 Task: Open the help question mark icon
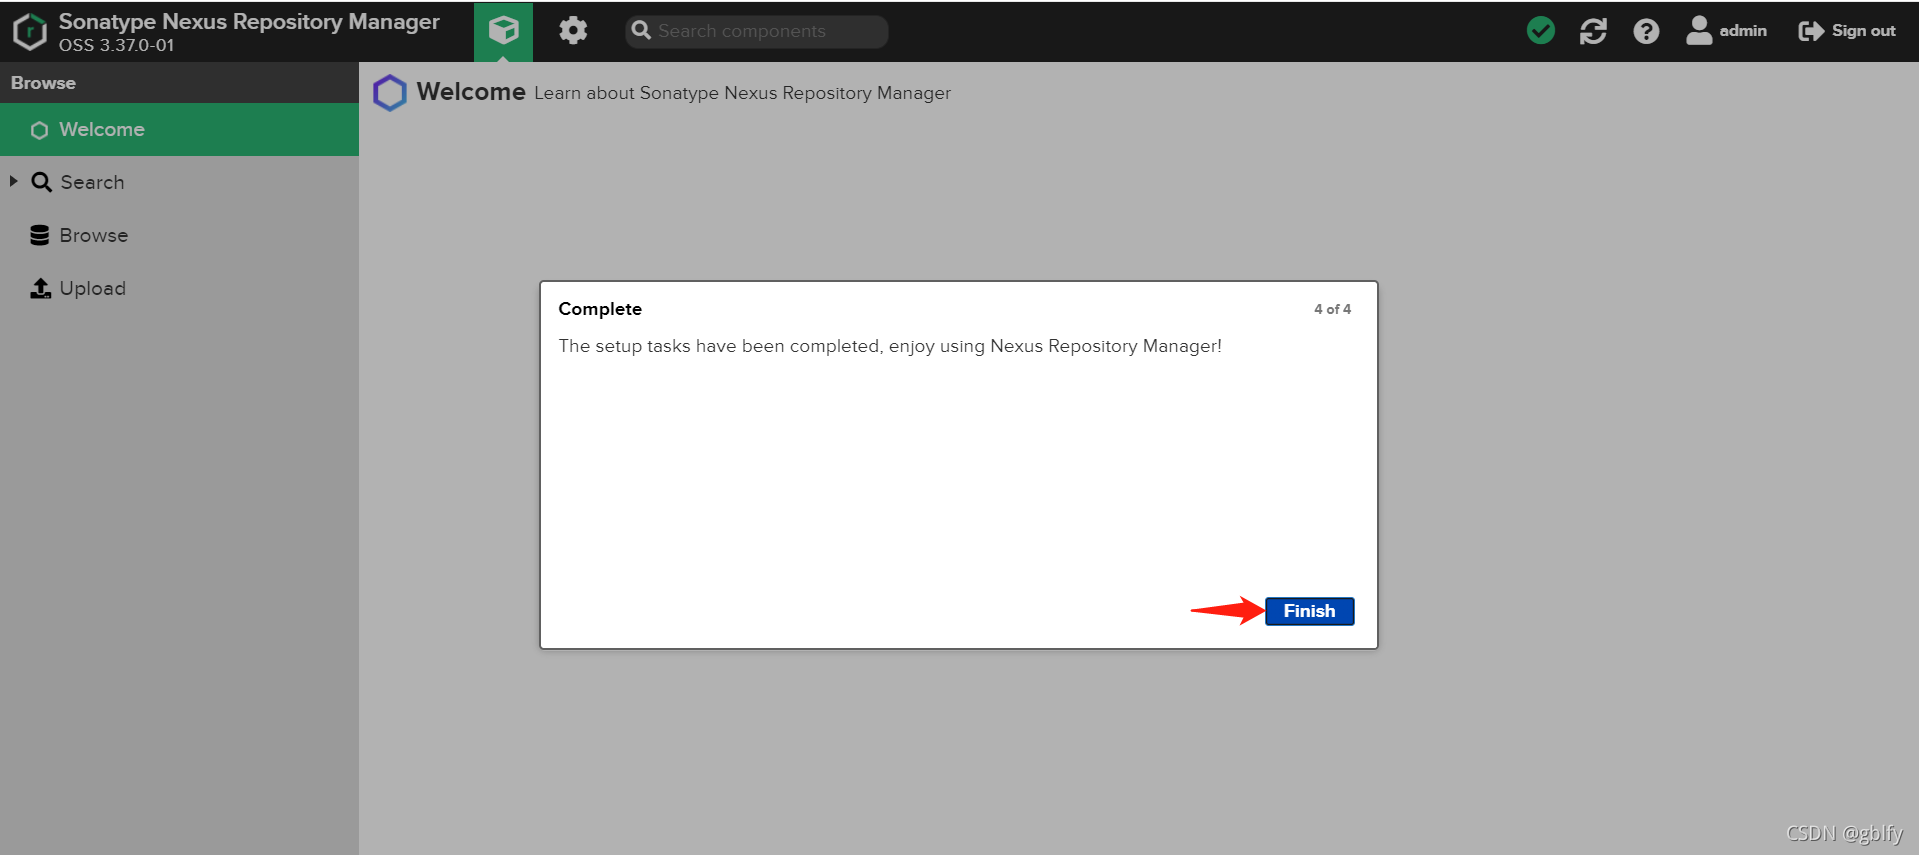coord(1646,31)
